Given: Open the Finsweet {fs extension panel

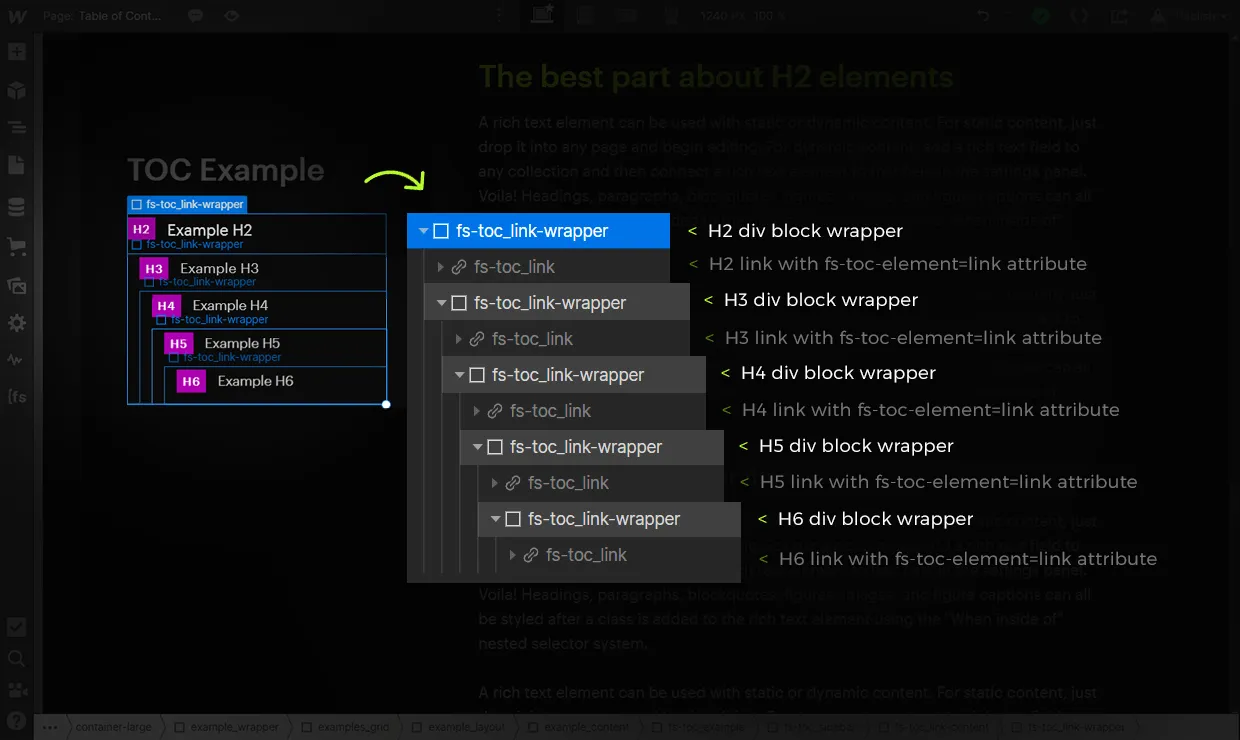Looking at the screenshot, I should [16, 397].
